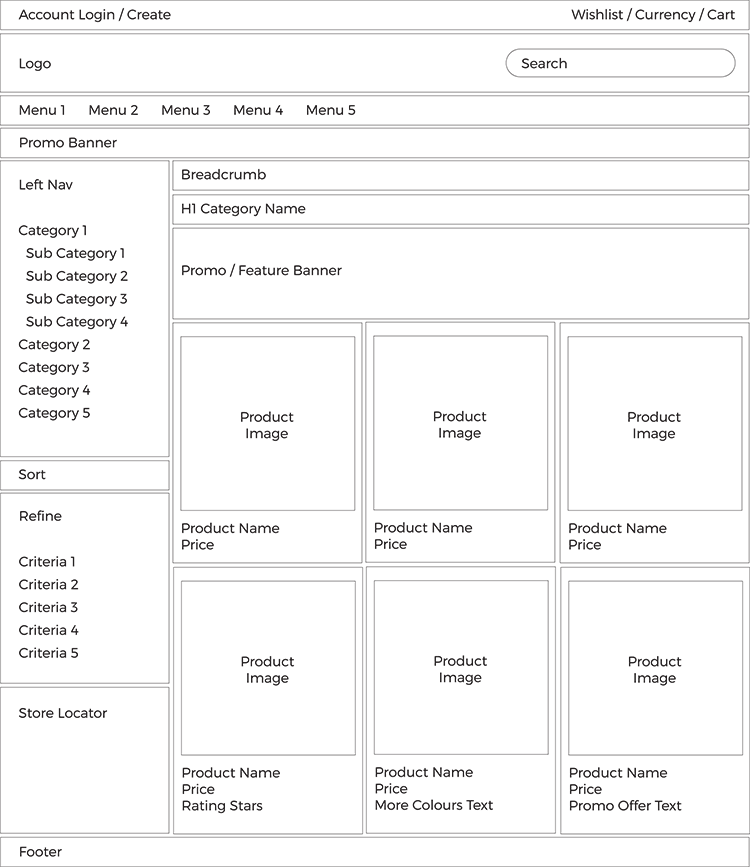
Task: Select Category 4 in left nav
Action: click(54, 390)
